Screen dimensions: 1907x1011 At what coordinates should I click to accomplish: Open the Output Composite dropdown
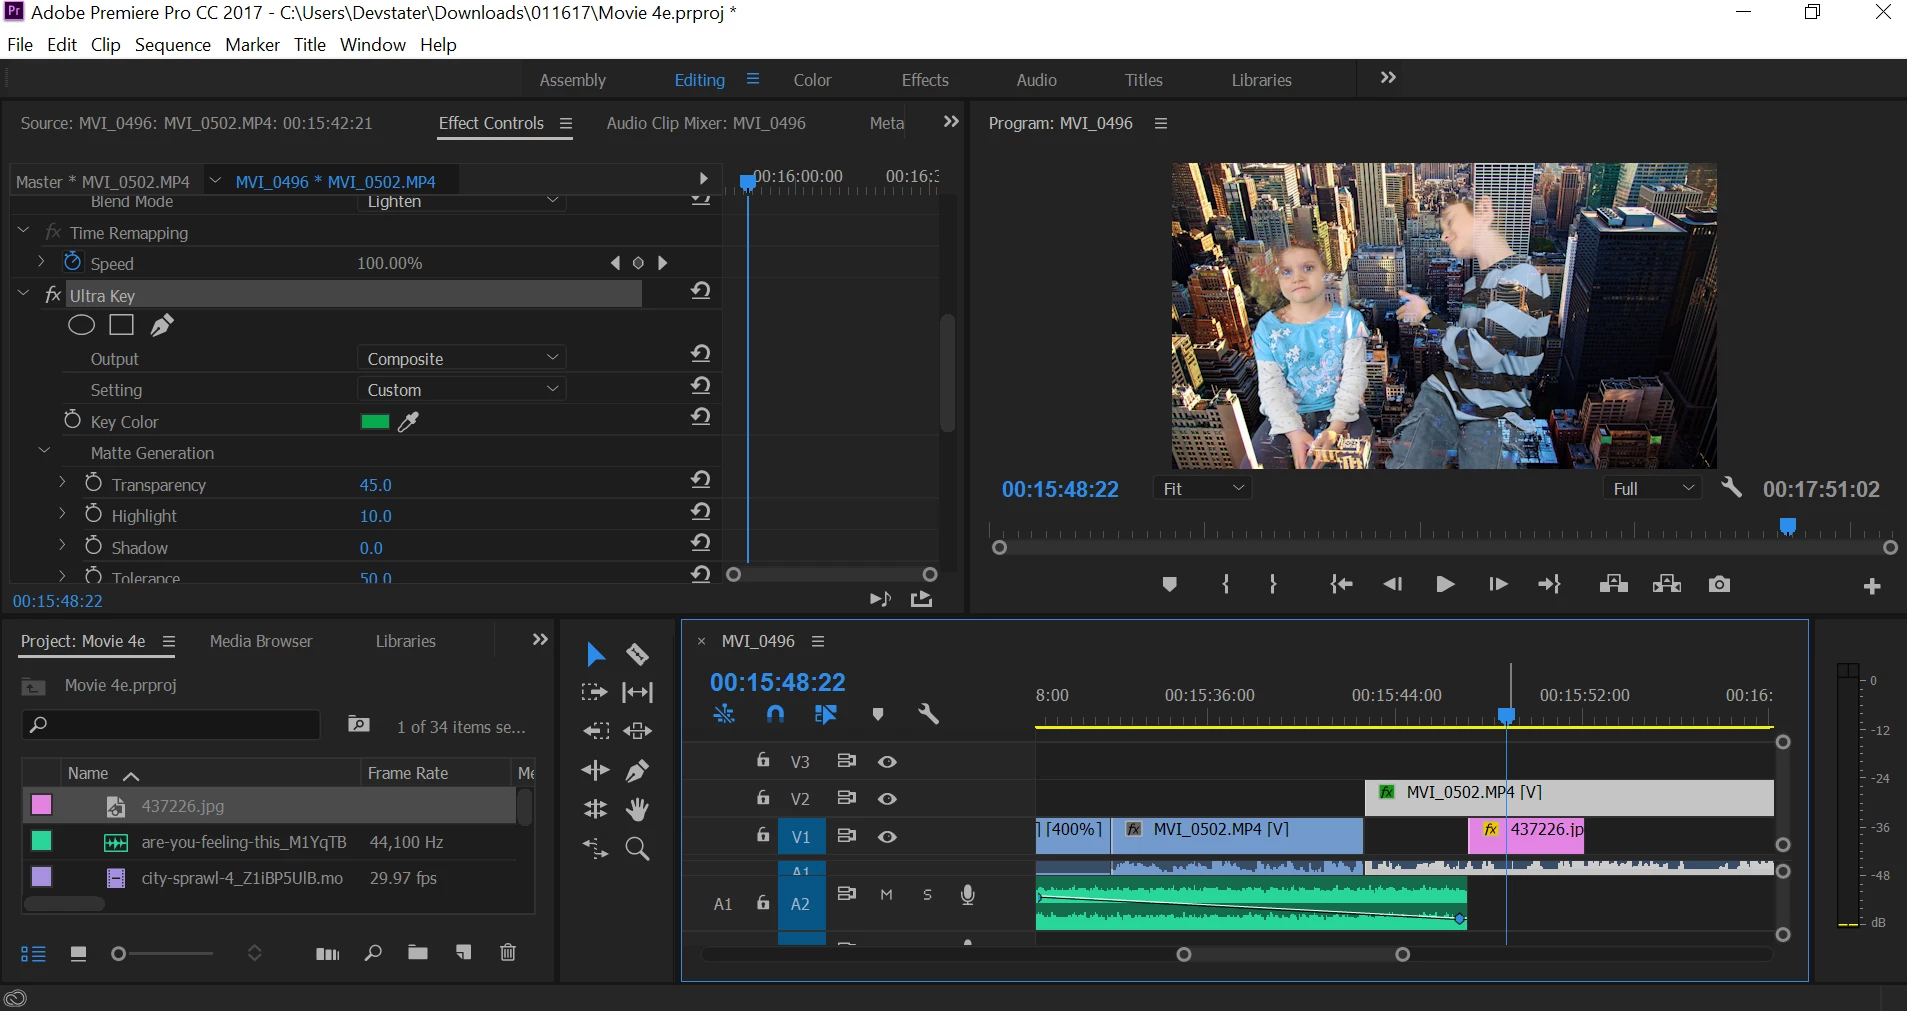[x=462, y=358]
